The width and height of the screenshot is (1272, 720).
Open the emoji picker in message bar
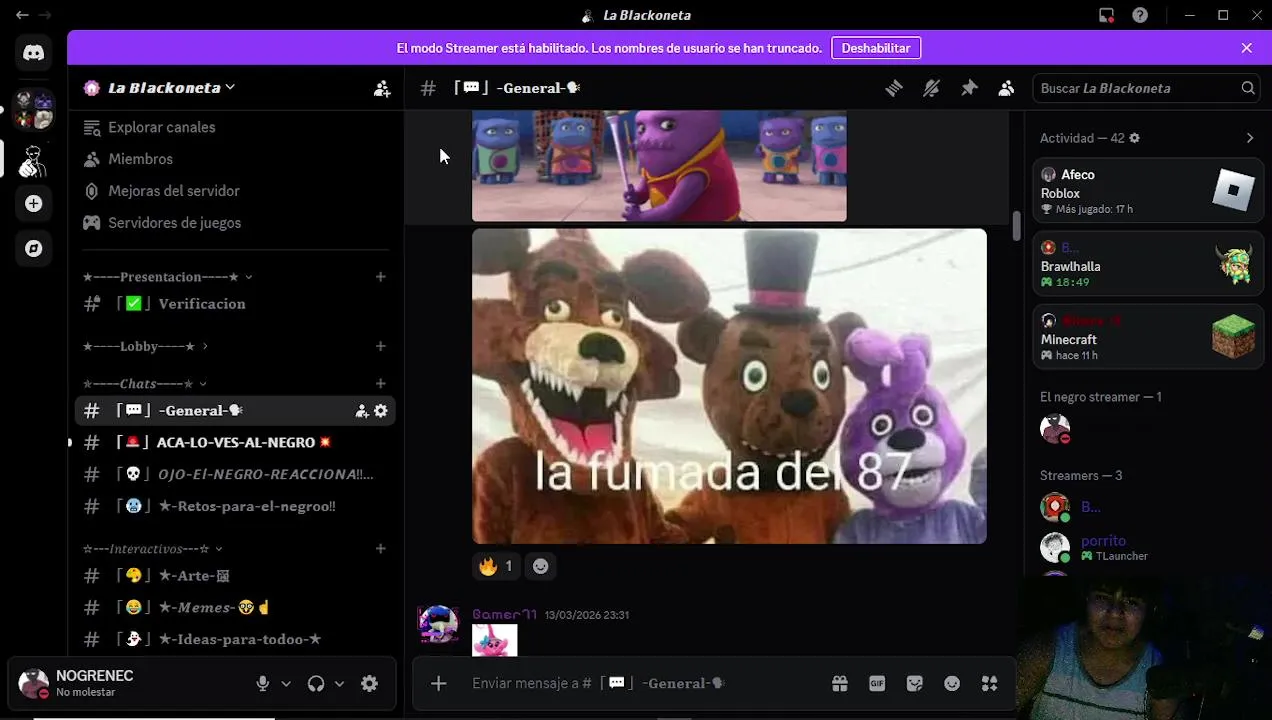coord(952,683)
